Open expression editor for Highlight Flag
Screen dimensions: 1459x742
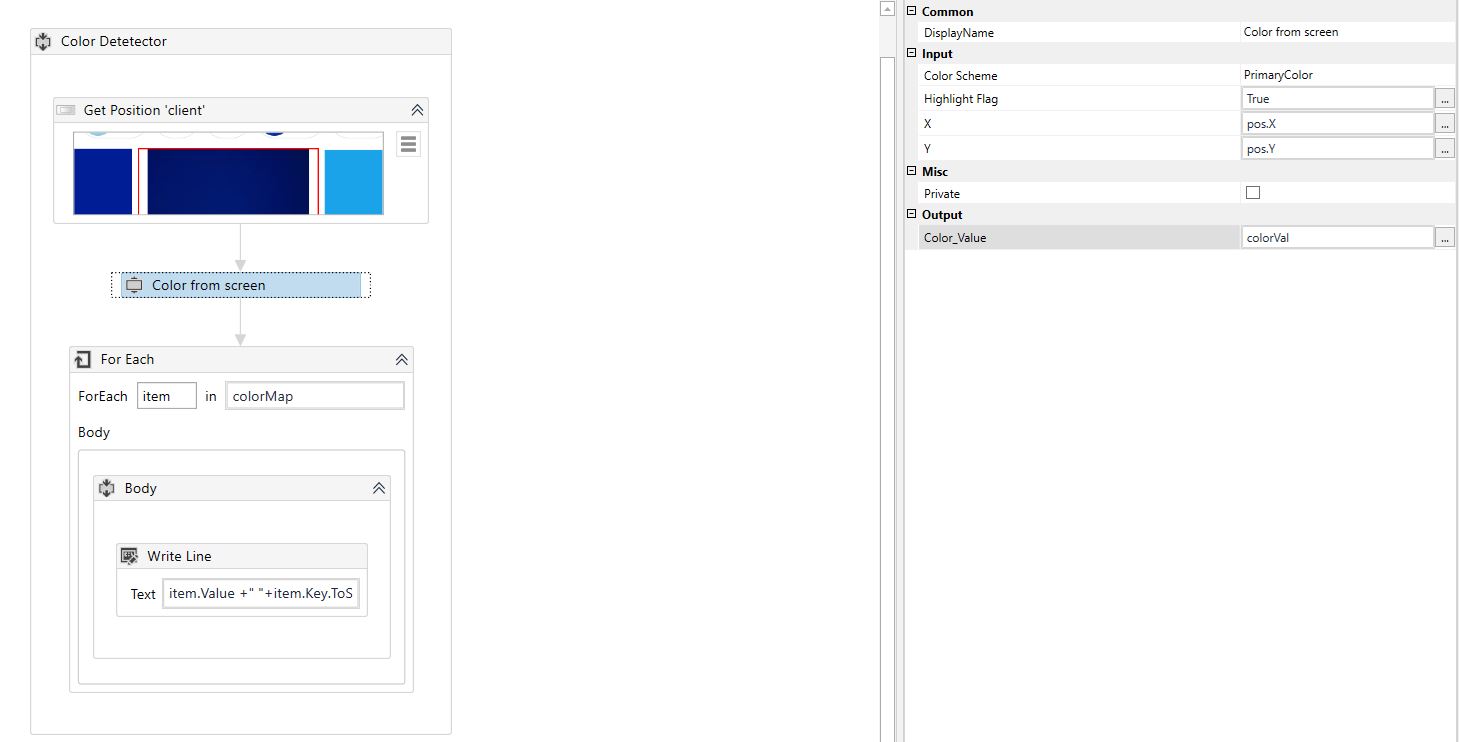[1445, 99]
